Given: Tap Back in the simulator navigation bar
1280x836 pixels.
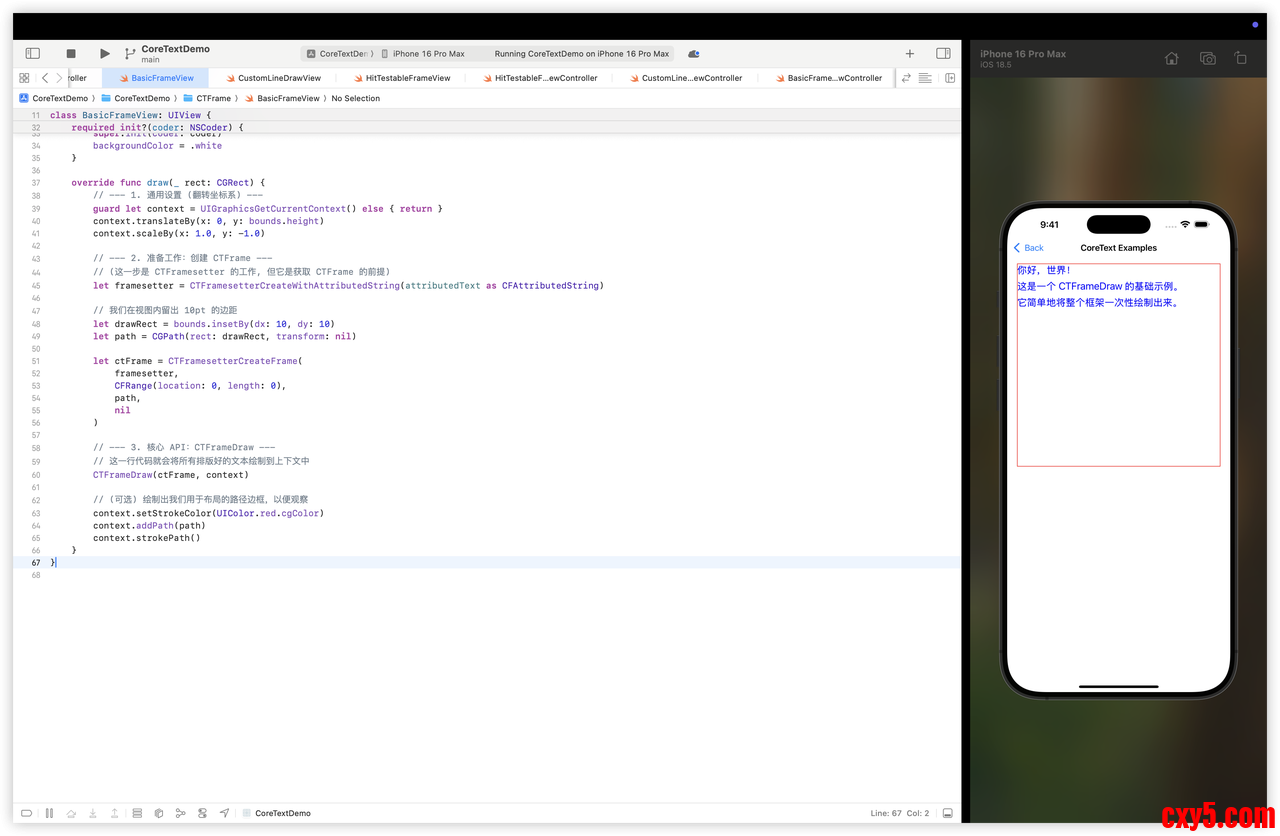Looking at the screenshot, I should pyautogui.click(x=1029, y=248).
